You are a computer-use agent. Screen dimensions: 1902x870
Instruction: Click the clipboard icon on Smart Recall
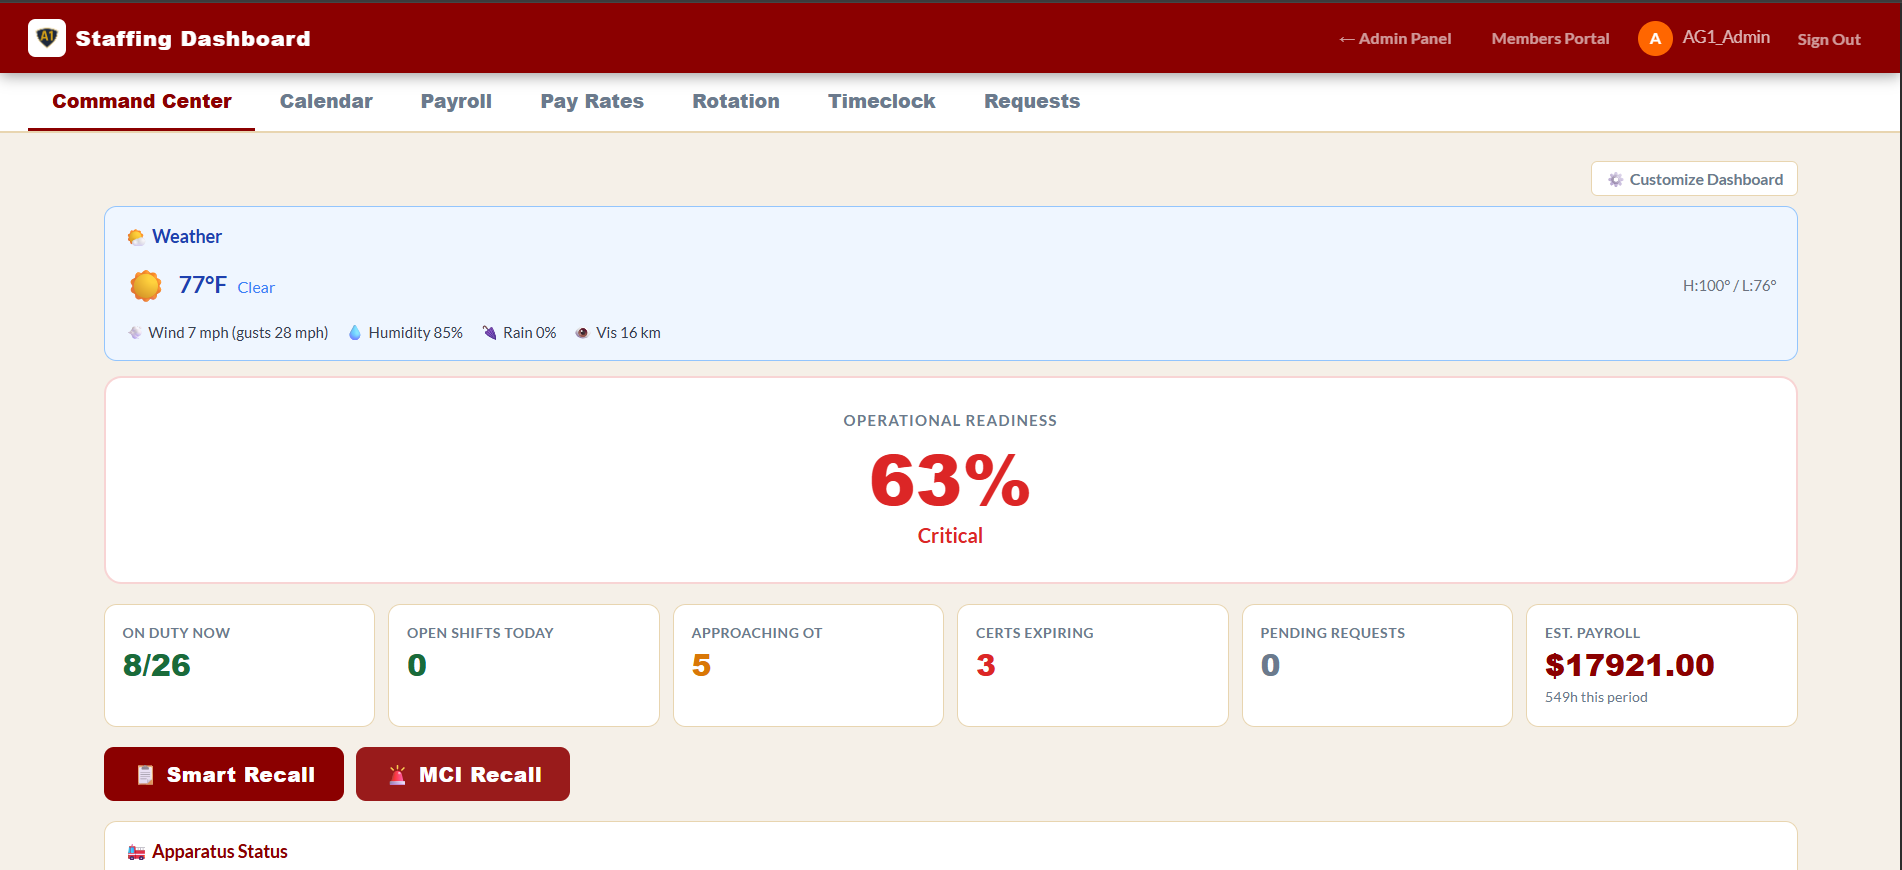[145, 775]
